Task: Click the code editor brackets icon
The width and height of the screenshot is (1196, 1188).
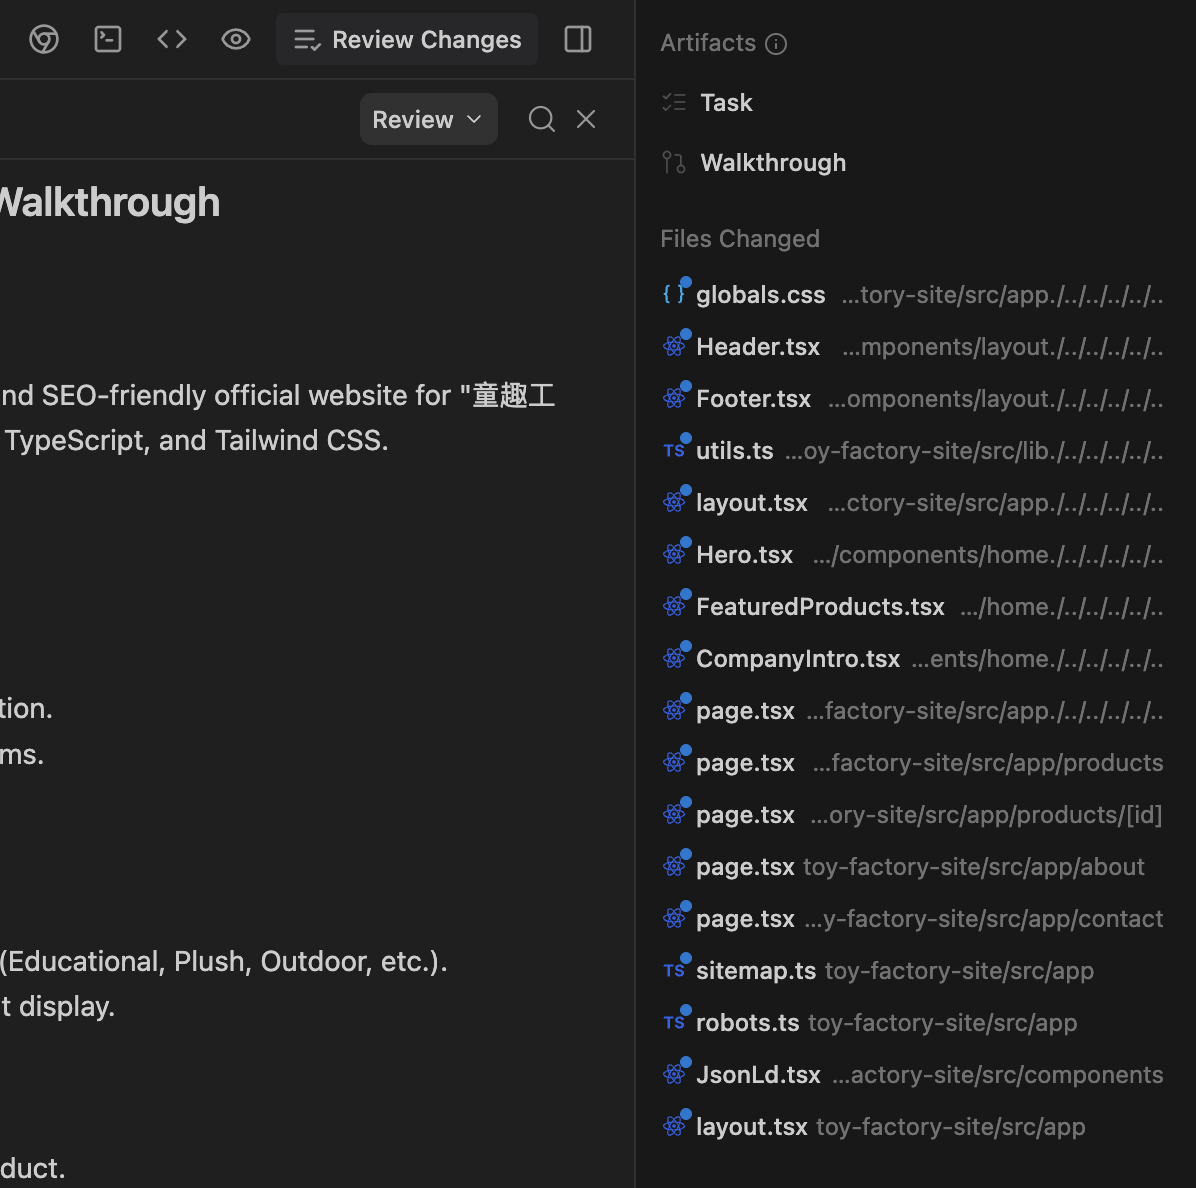Action: click(172, 40)
